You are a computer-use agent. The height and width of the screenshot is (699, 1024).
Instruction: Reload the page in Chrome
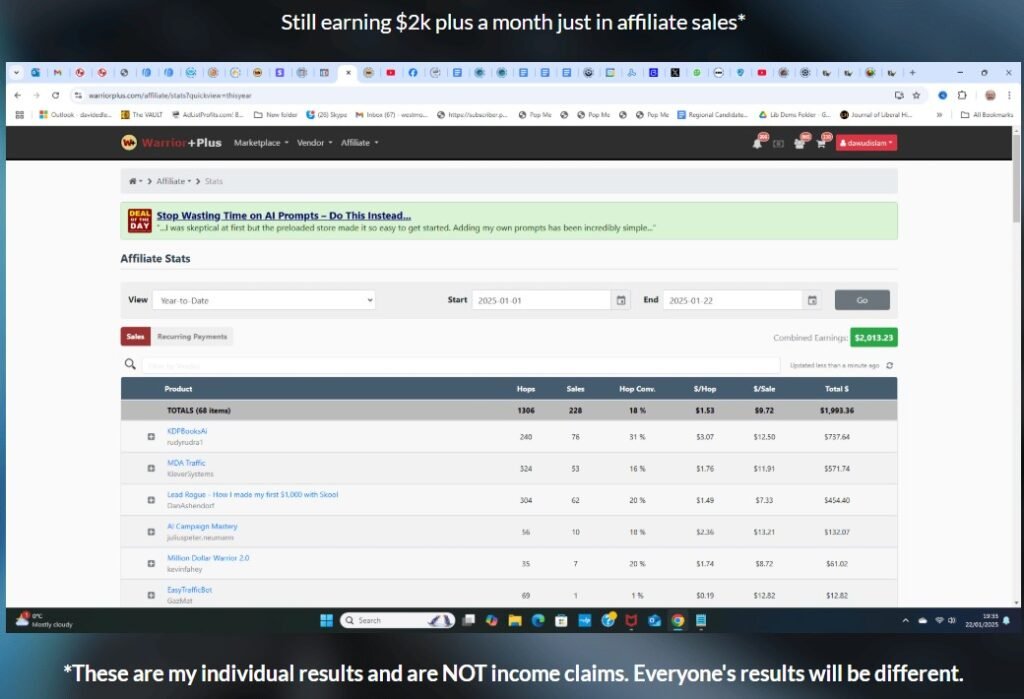coord(56,95)
